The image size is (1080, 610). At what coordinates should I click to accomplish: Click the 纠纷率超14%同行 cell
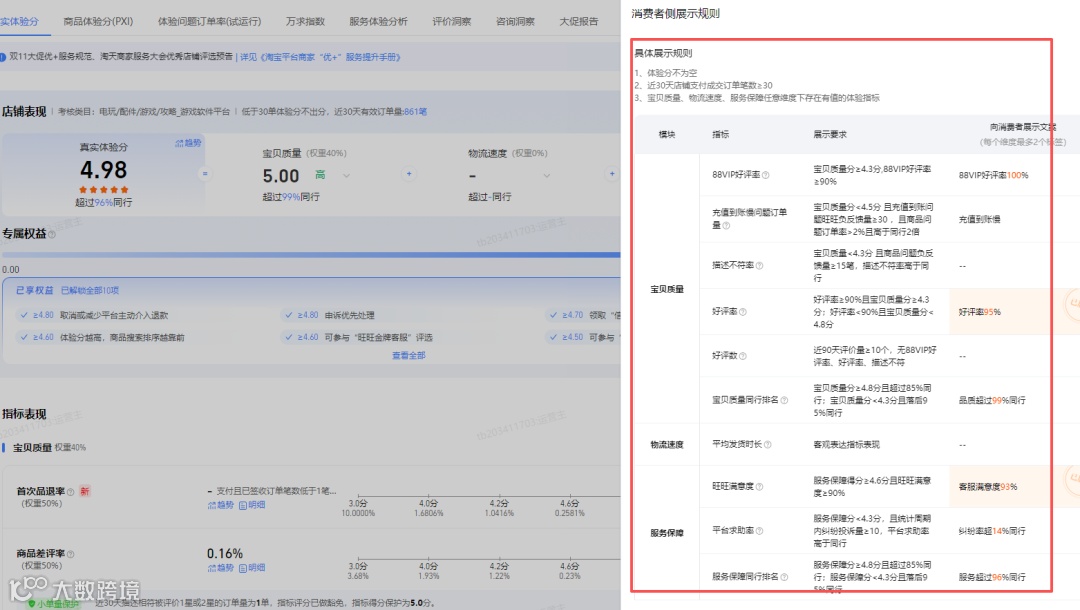[992, 531]
